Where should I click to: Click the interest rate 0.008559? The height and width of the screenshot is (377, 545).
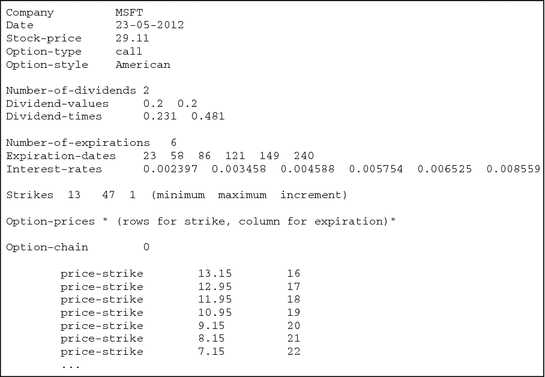tap(513, 169)
